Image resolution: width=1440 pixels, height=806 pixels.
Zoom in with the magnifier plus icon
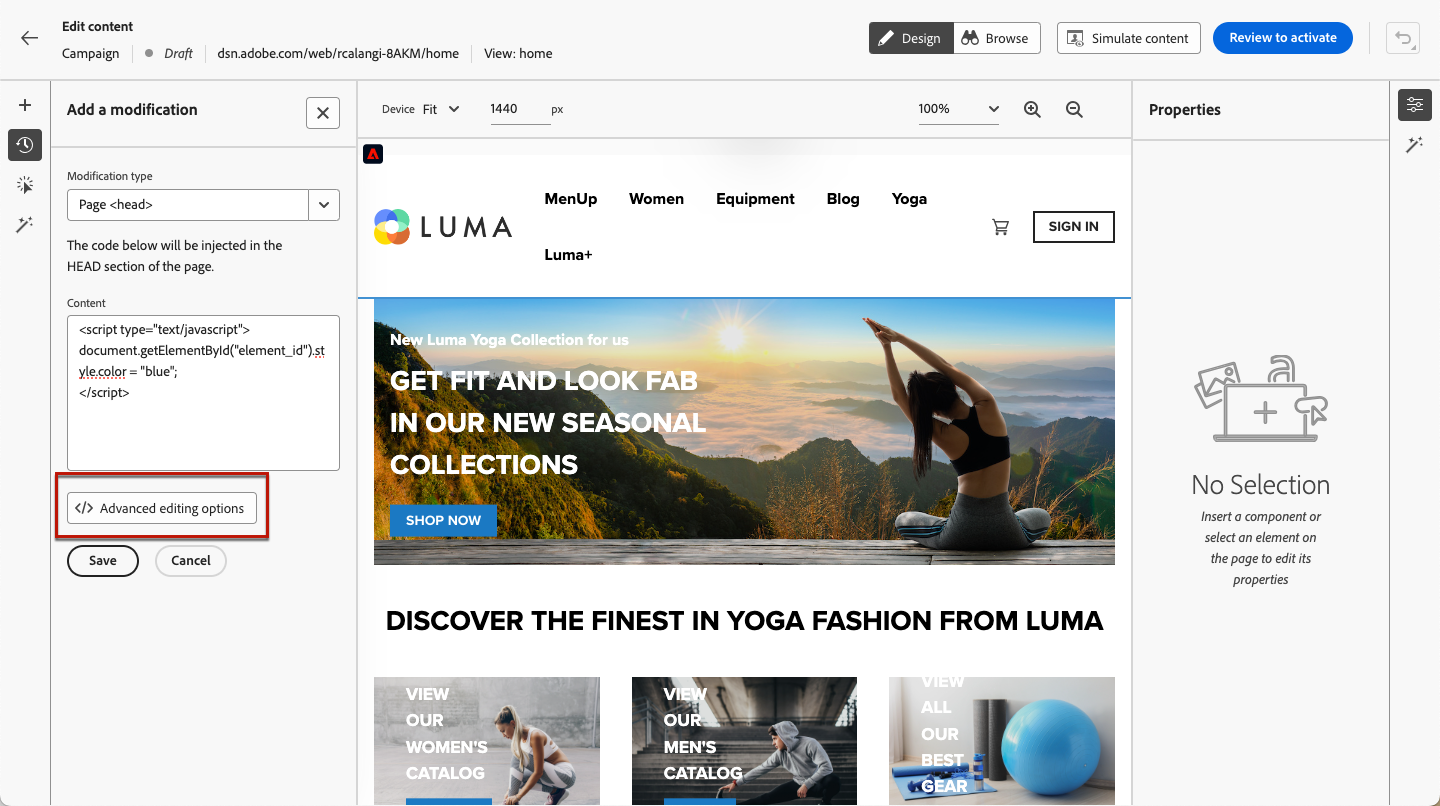1033,109
